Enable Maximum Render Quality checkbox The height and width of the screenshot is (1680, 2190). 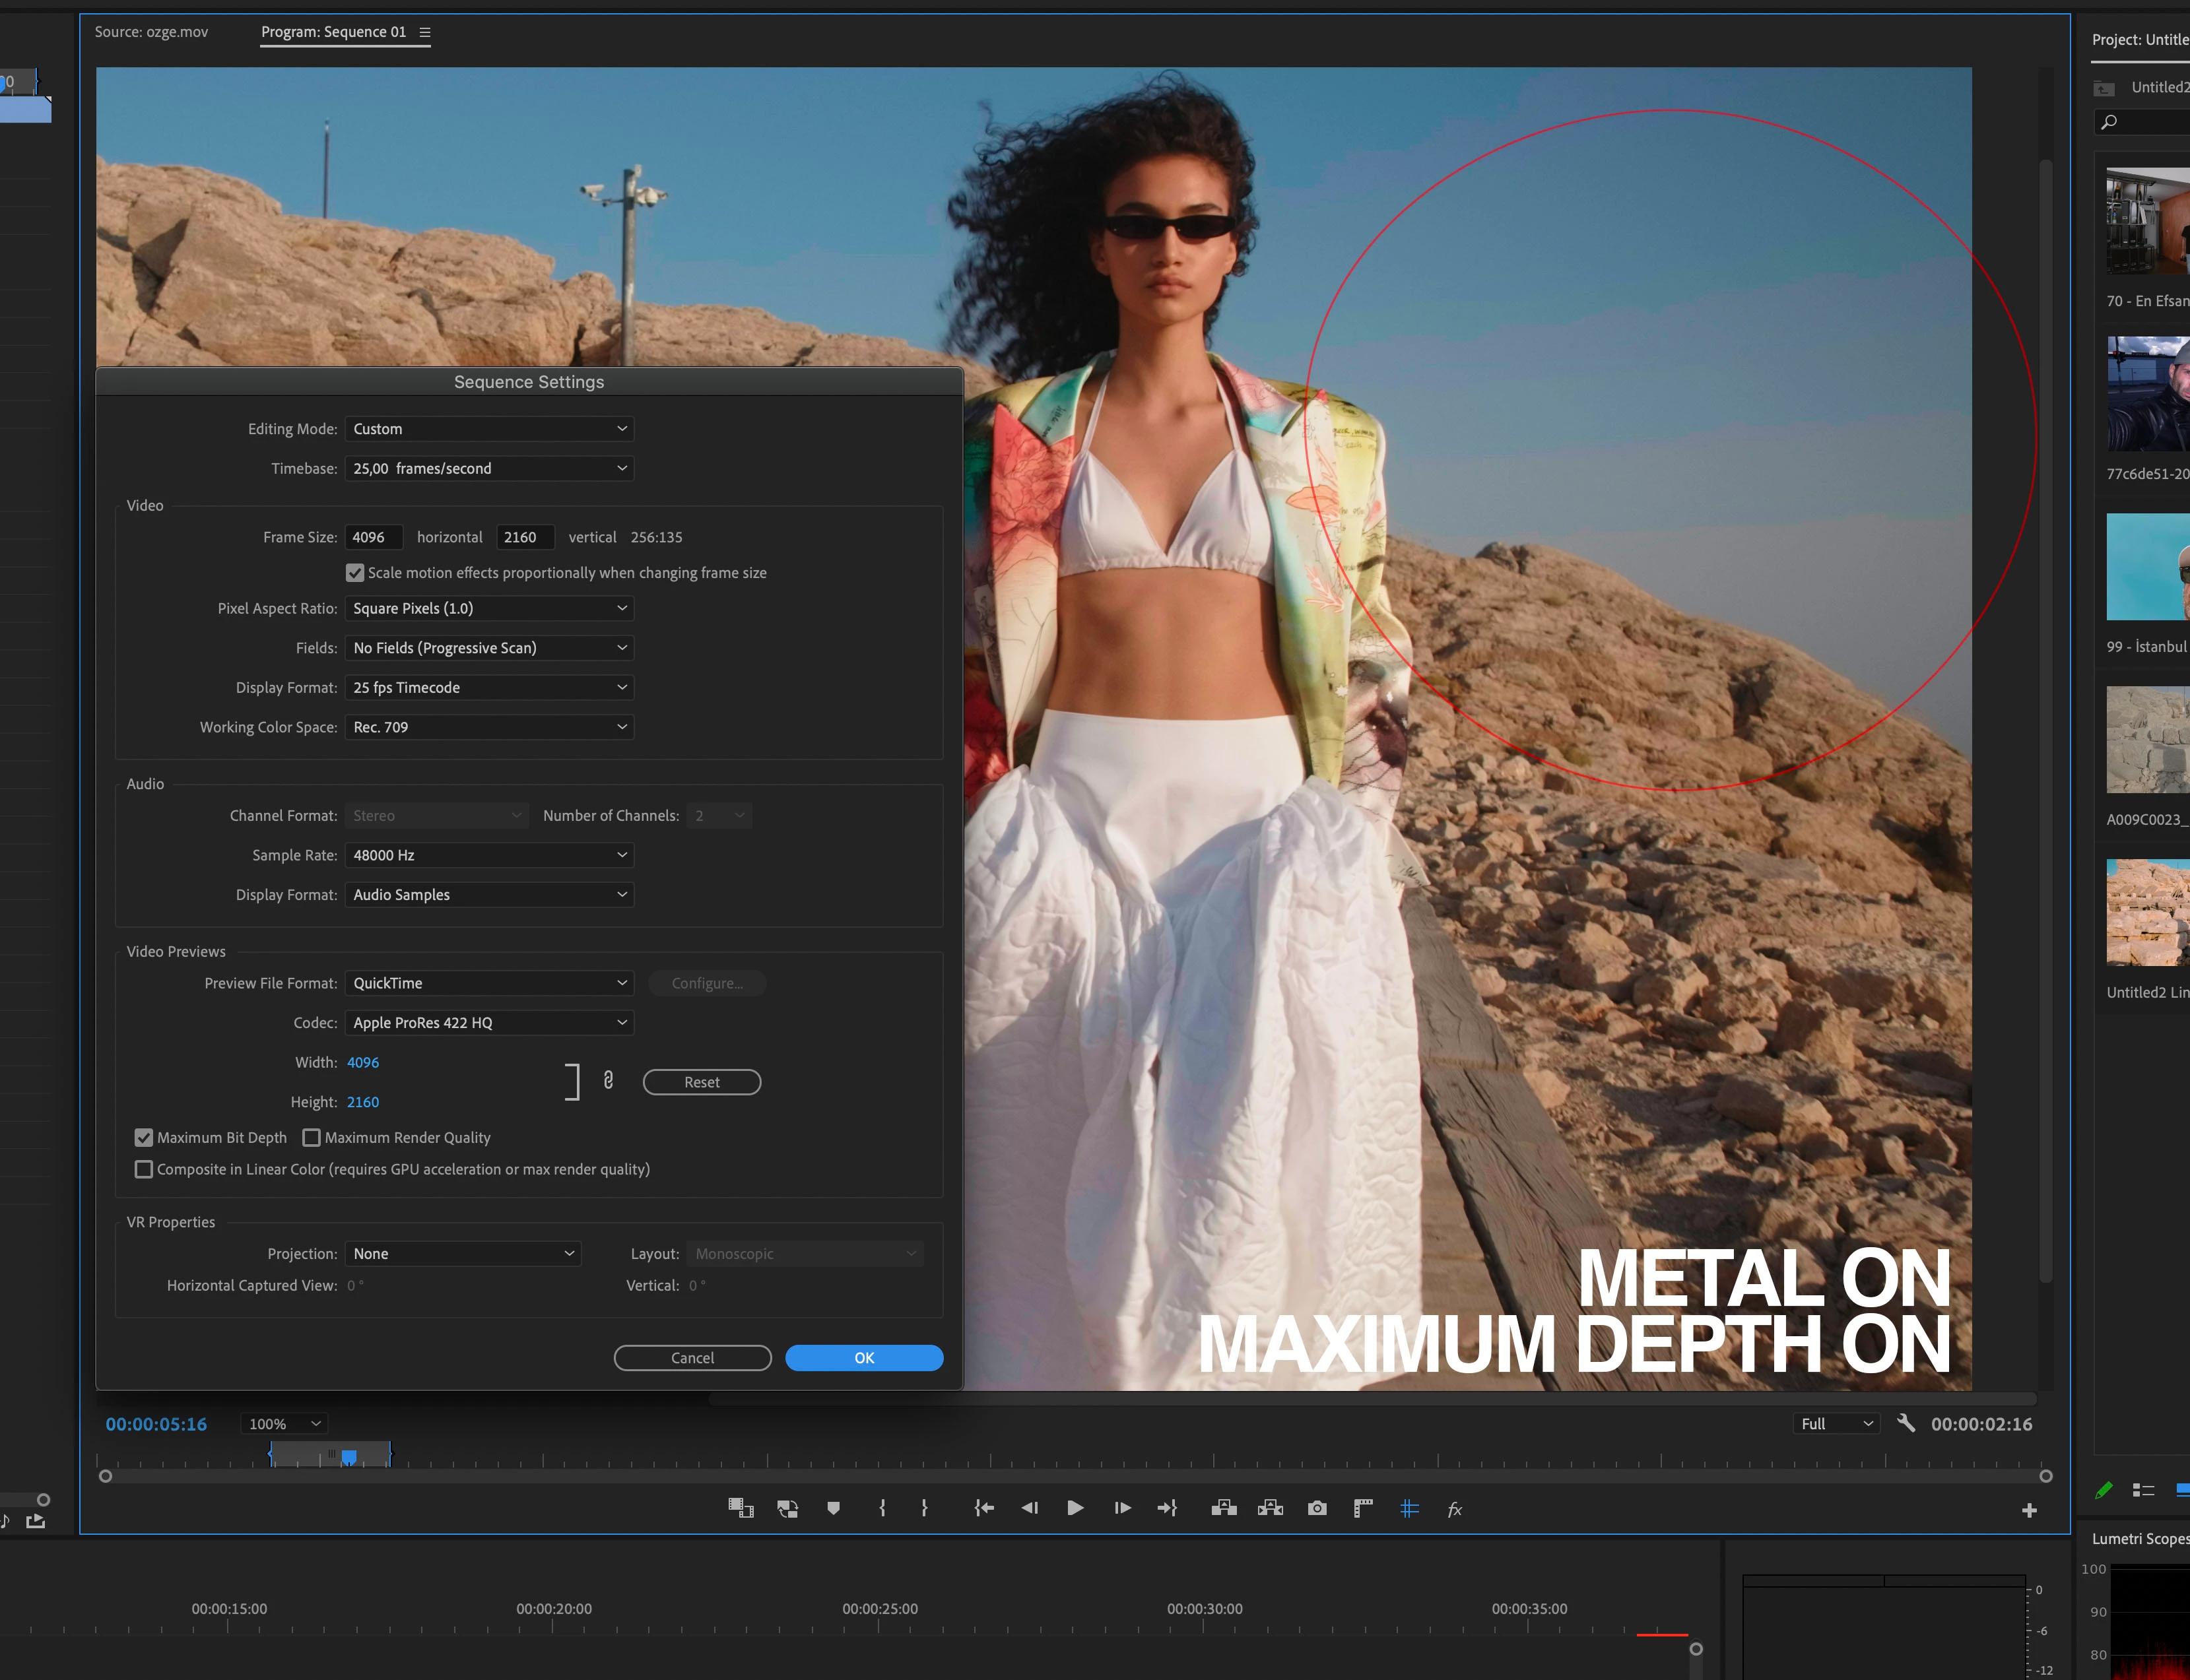click(x=312, y=1138)
